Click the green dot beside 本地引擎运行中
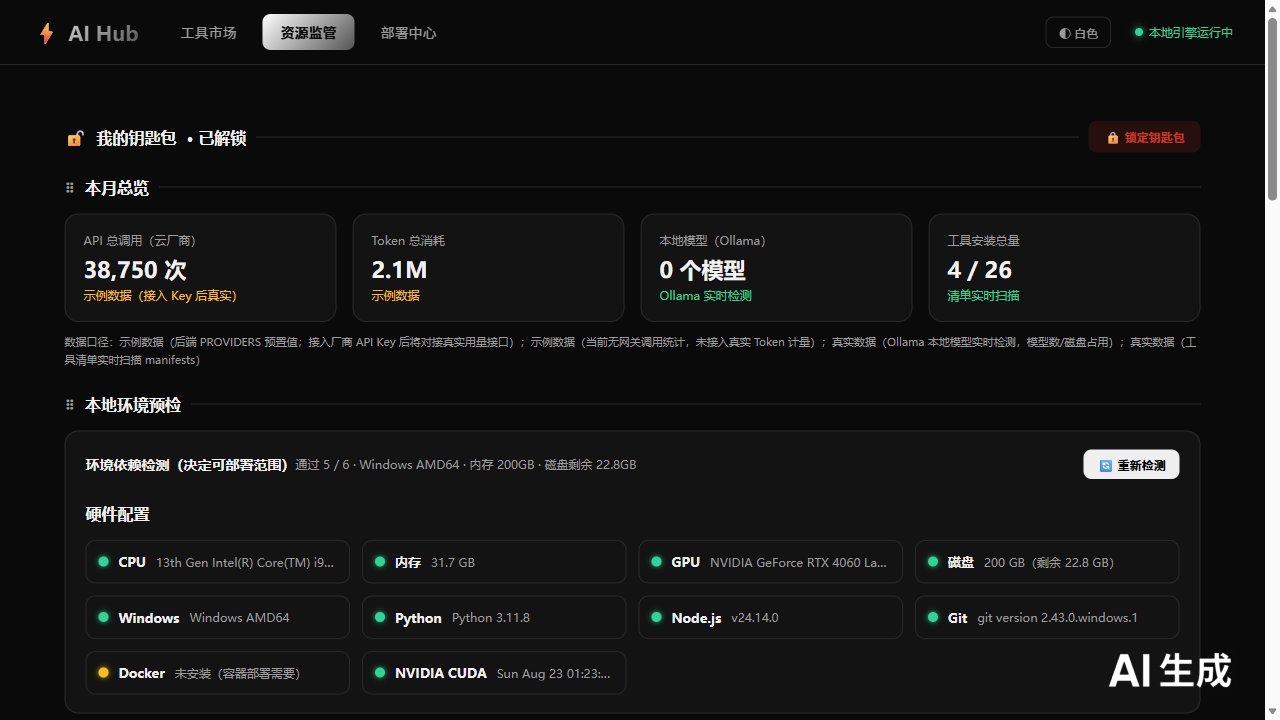 pos(1138,32)
